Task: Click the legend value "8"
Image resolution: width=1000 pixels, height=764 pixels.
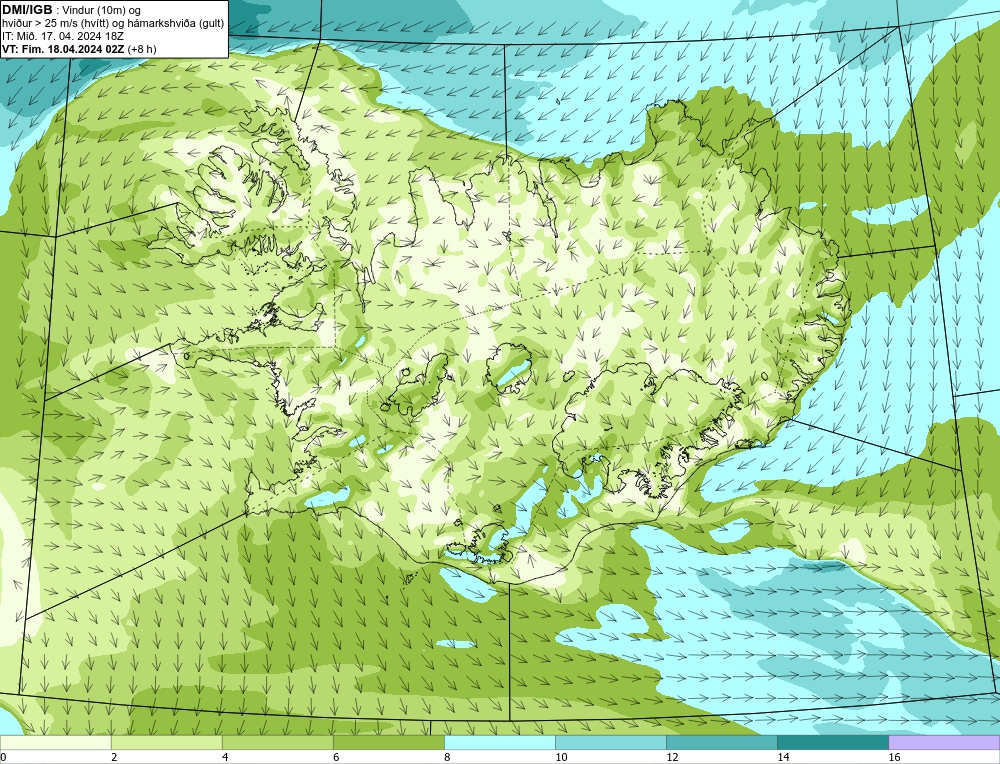Action: click(x=446, y=757)
